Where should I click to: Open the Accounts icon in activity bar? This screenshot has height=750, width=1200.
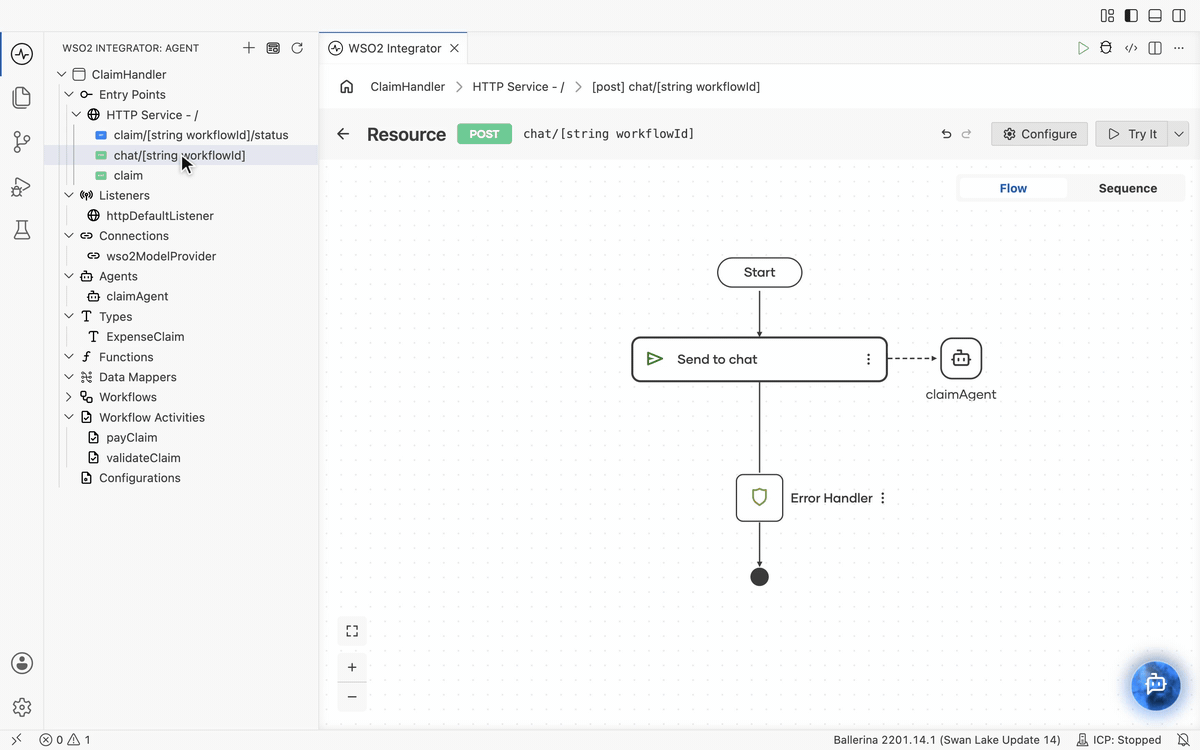pyautogui.click(x=22, y=663)
